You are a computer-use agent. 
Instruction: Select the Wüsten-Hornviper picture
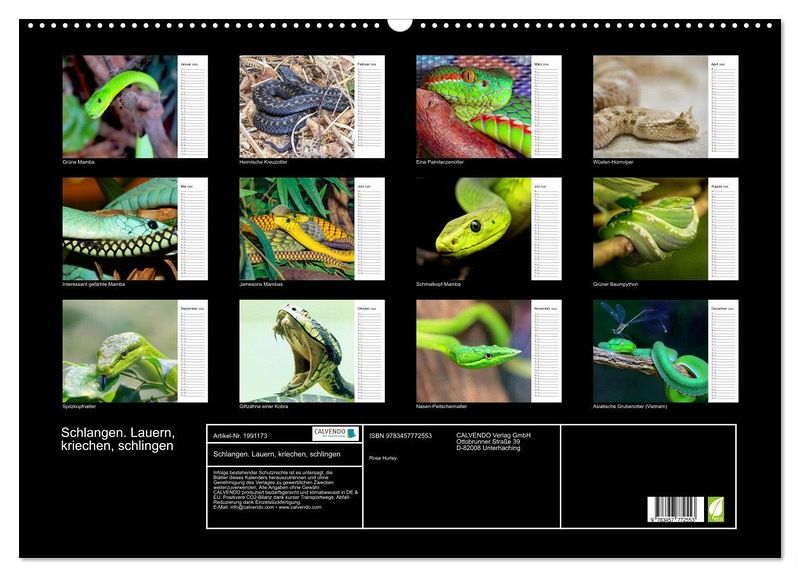[x=650, y=105]
